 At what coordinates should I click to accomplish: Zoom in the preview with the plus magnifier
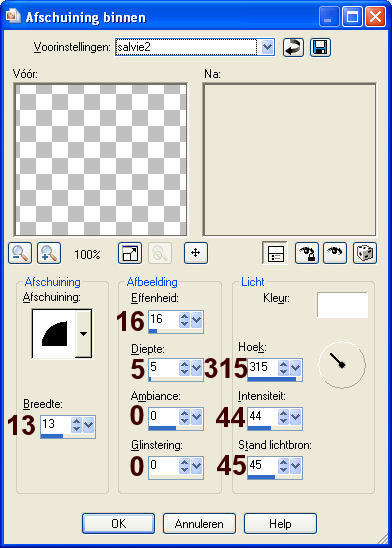49,253
